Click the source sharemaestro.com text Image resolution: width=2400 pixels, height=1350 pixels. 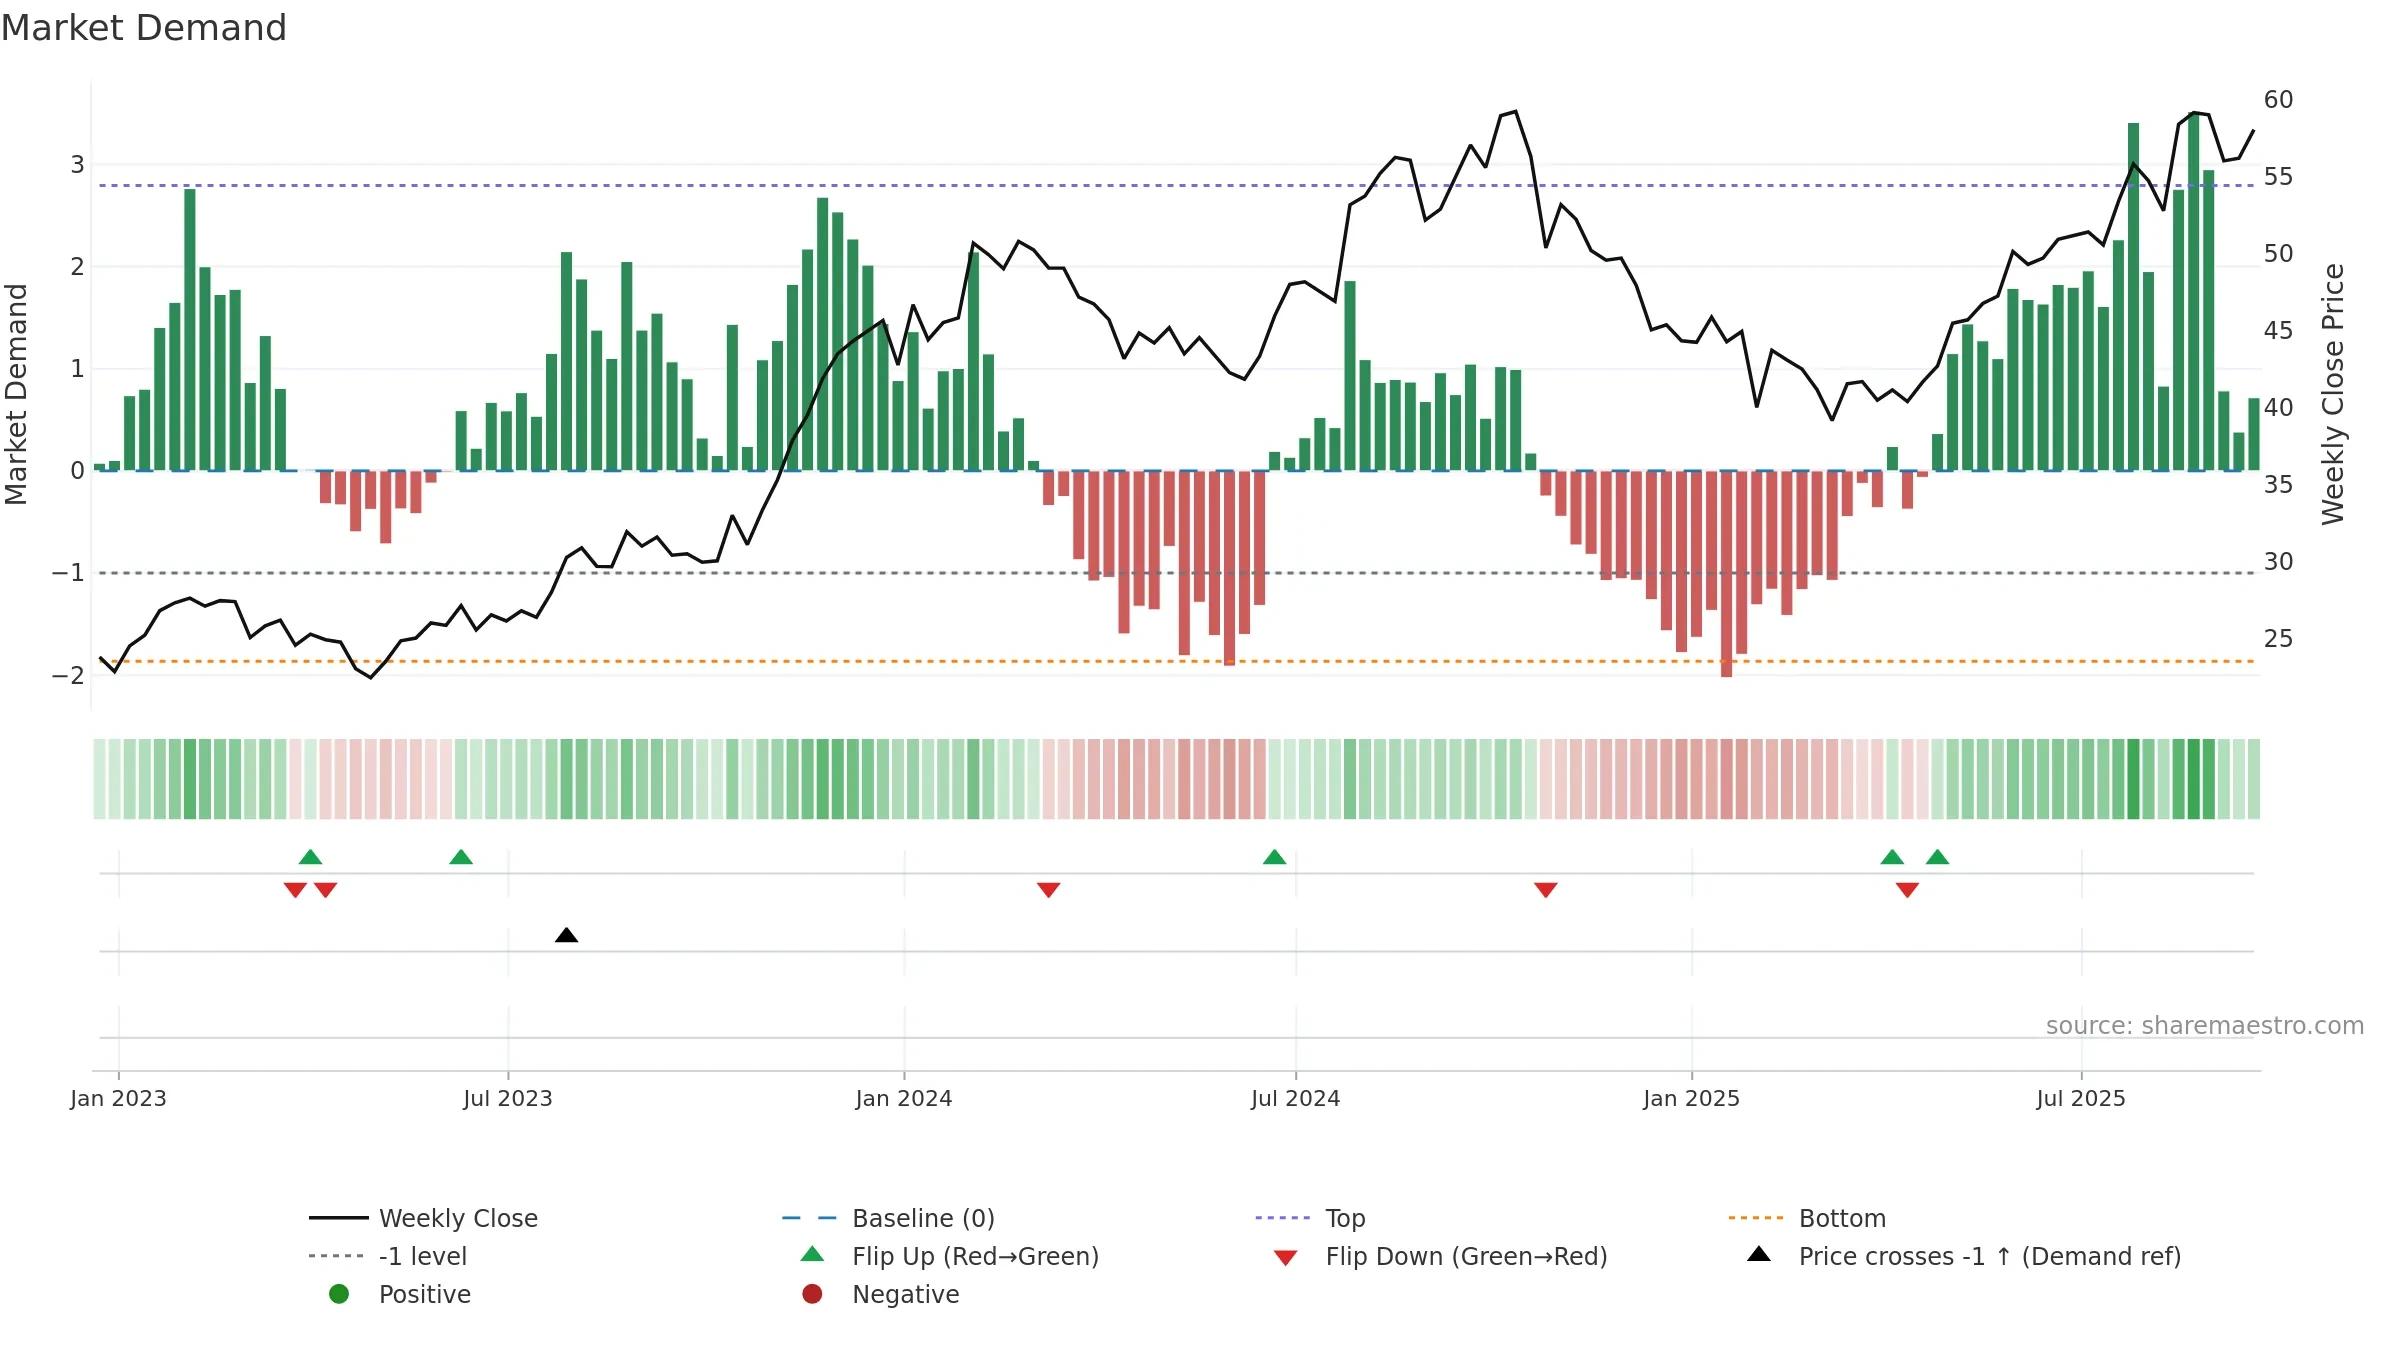[x=2205, y=1025]
